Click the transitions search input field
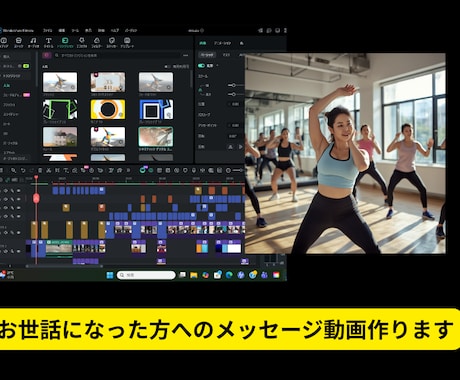460x380 pixels. click(117, 55)
